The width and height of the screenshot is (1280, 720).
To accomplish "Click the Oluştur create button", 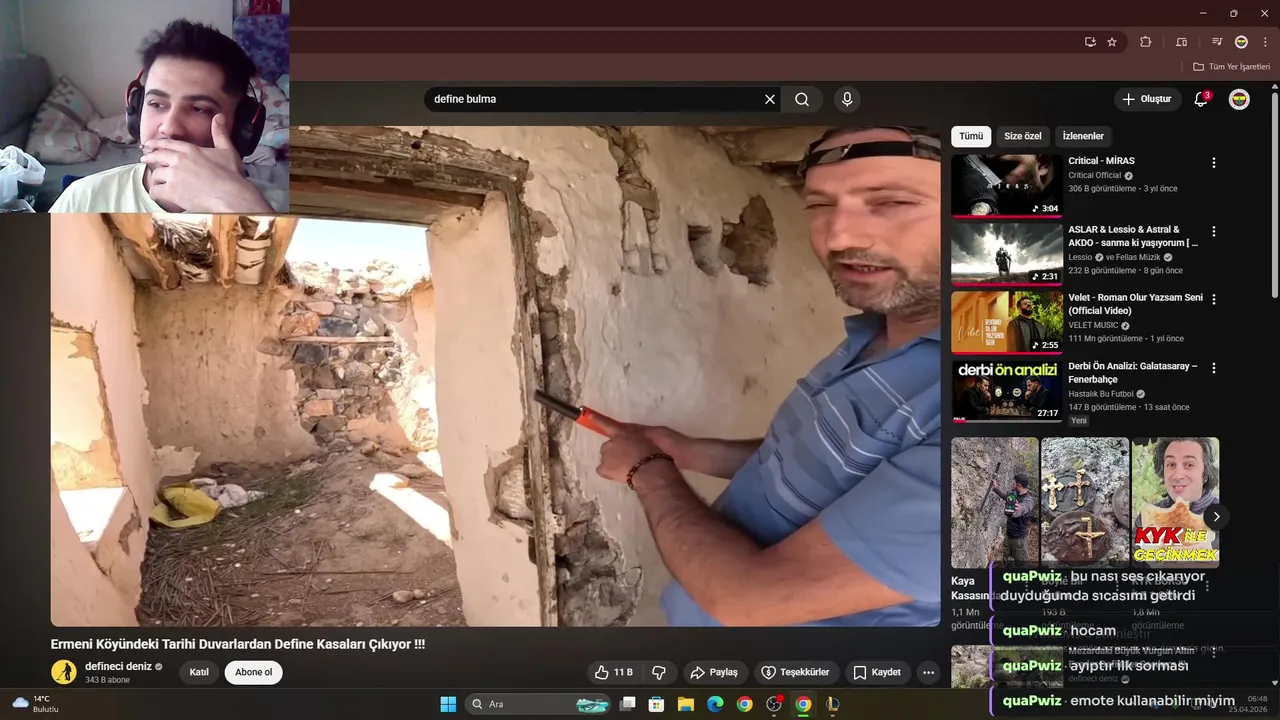I will point(1147,99).
